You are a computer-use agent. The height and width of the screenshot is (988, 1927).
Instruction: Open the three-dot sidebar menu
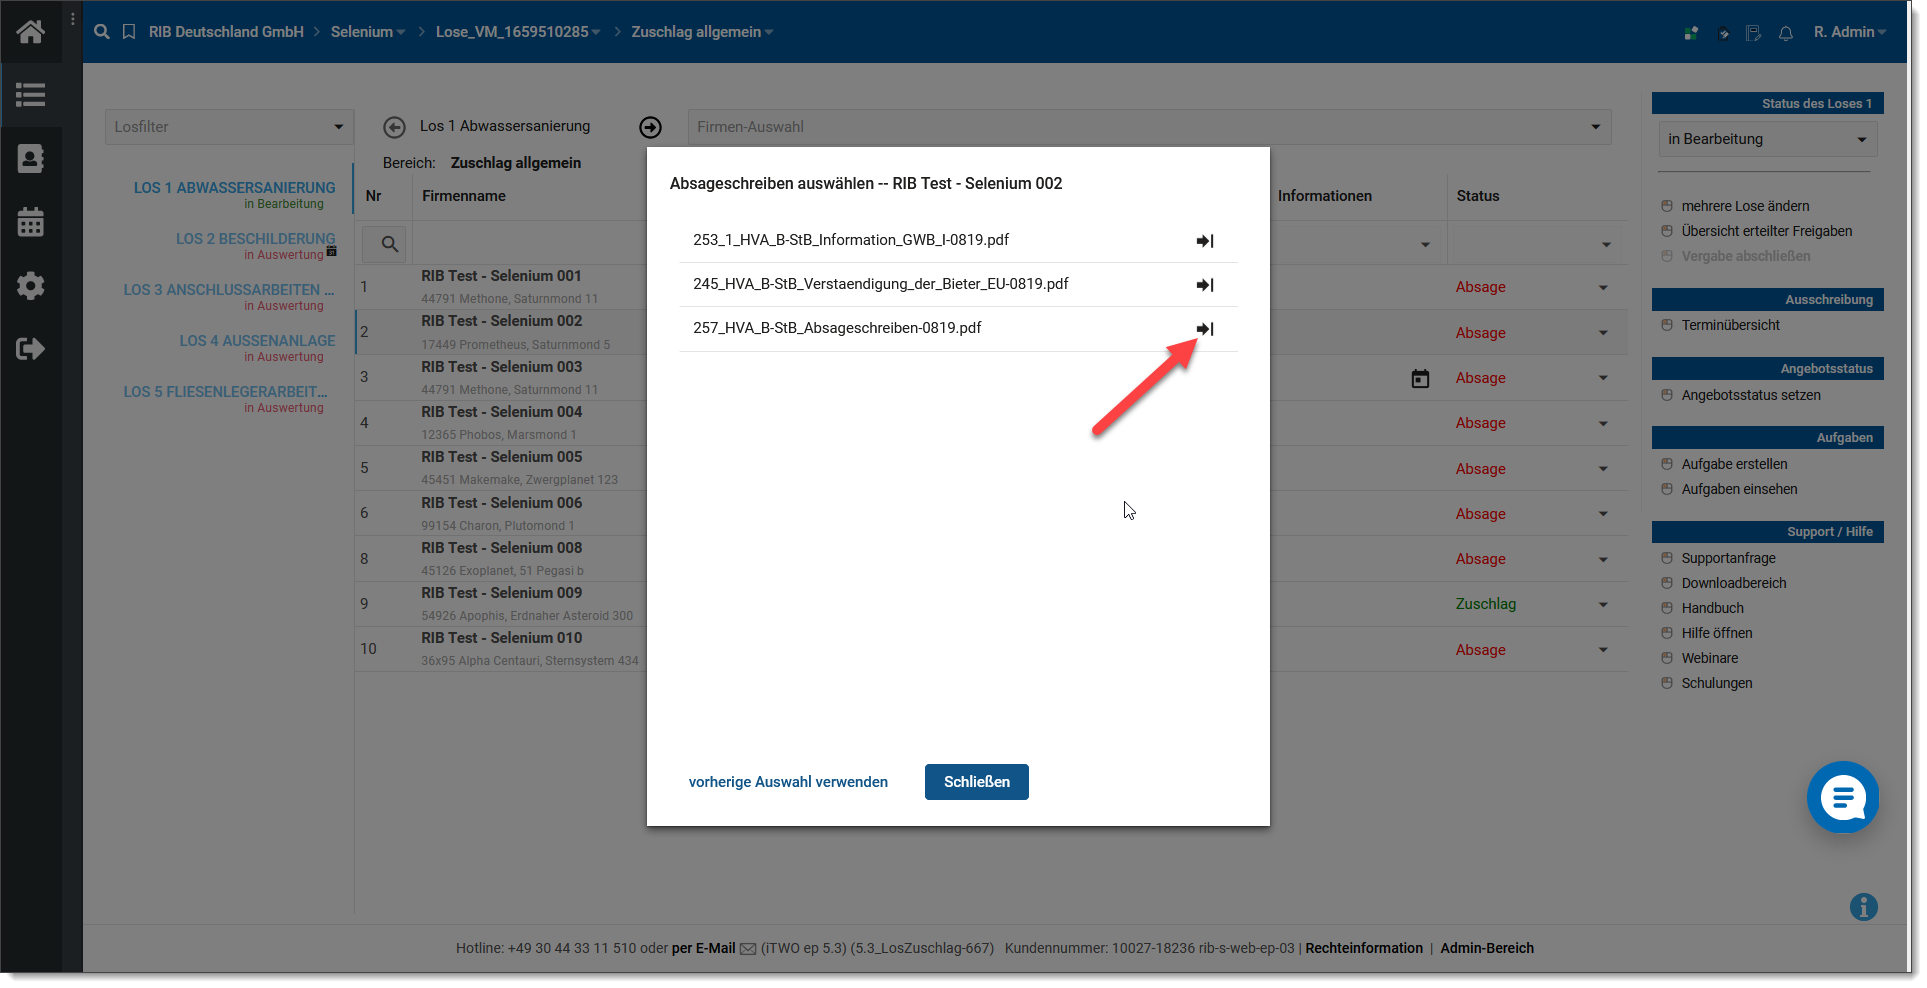coord(73,19)
